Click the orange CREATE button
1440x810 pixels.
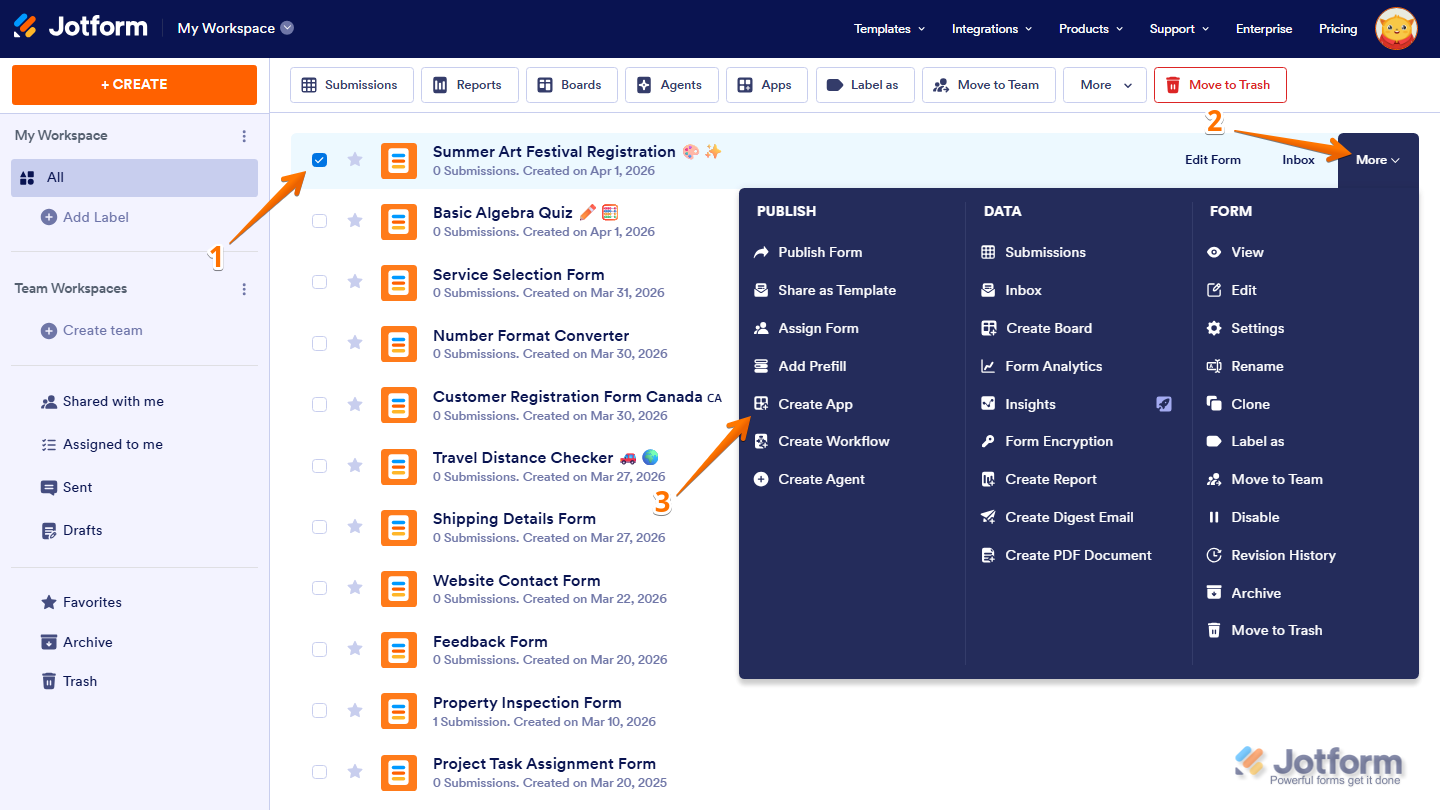[133, 85]
